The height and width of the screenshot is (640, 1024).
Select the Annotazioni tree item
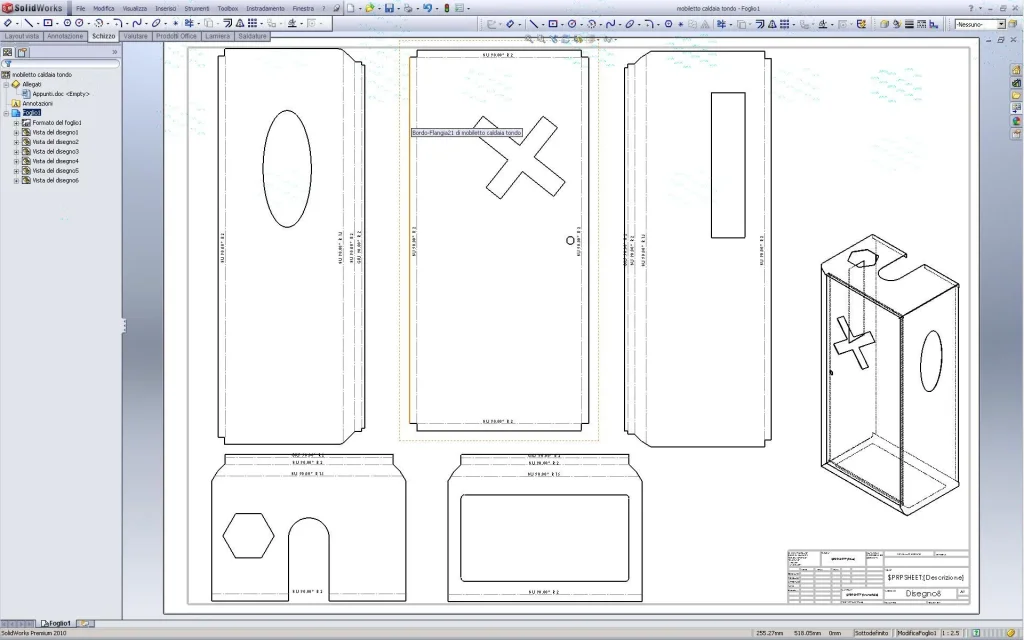click(37, 103)
